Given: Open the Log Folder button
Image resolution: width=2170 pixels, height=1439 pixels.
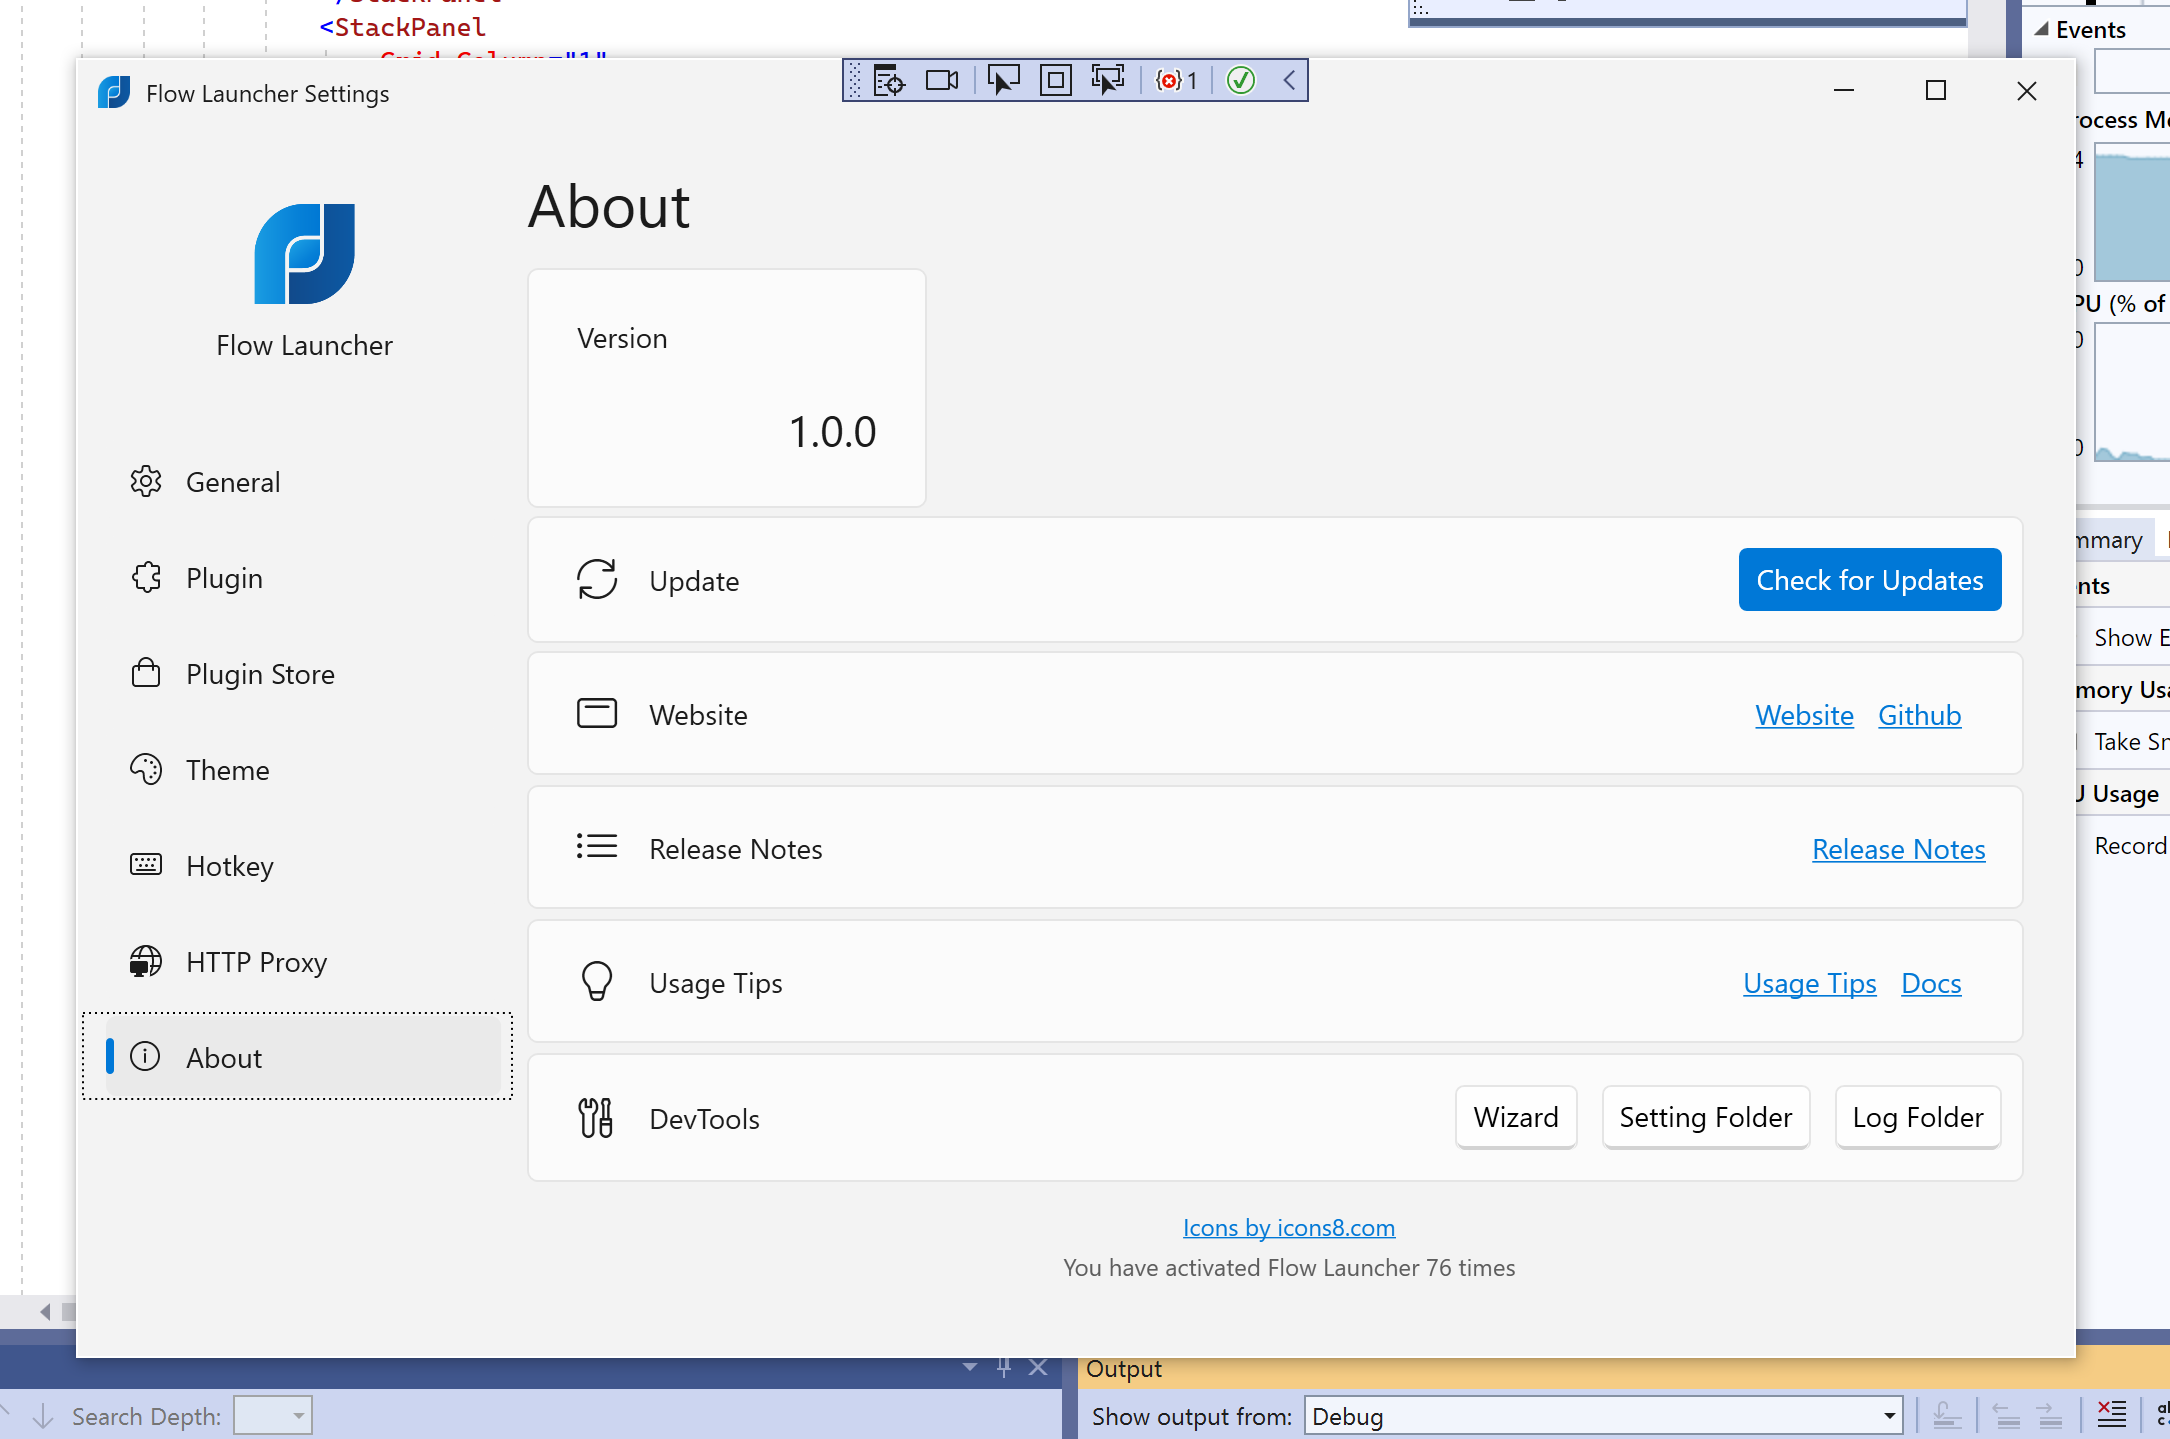Looking at the screenshot, I should [x=1917, y=1117].
